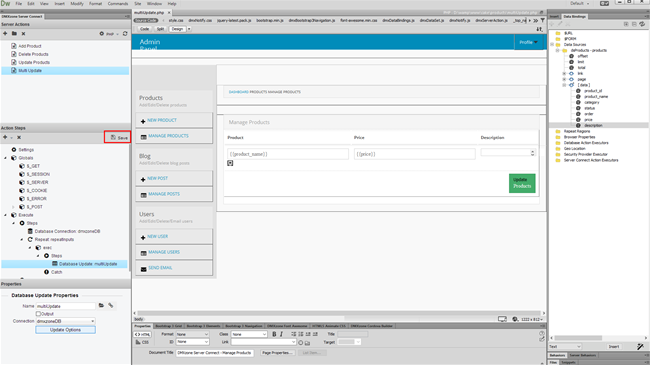Collapse the Globals tree node
This screenshot has height=365, width=650.
click(6, 158)
